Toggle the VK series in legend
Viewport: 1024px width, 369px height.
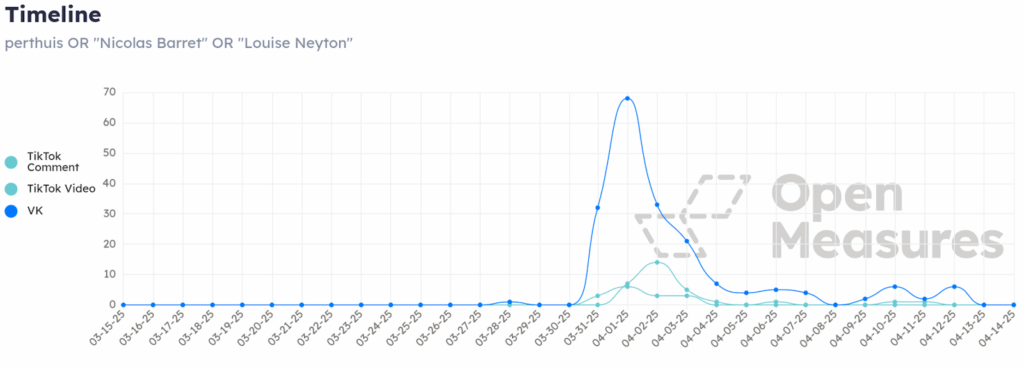point(24,211)
